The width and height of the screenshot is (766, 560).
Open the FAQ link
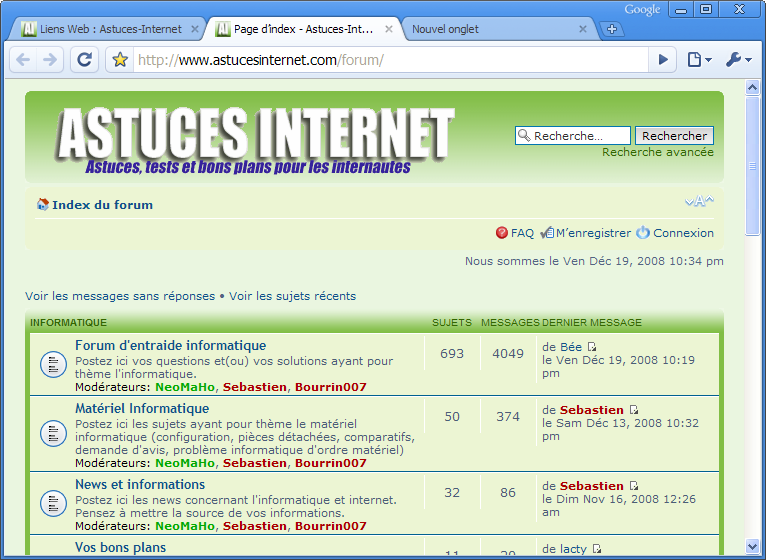(522, 233)
